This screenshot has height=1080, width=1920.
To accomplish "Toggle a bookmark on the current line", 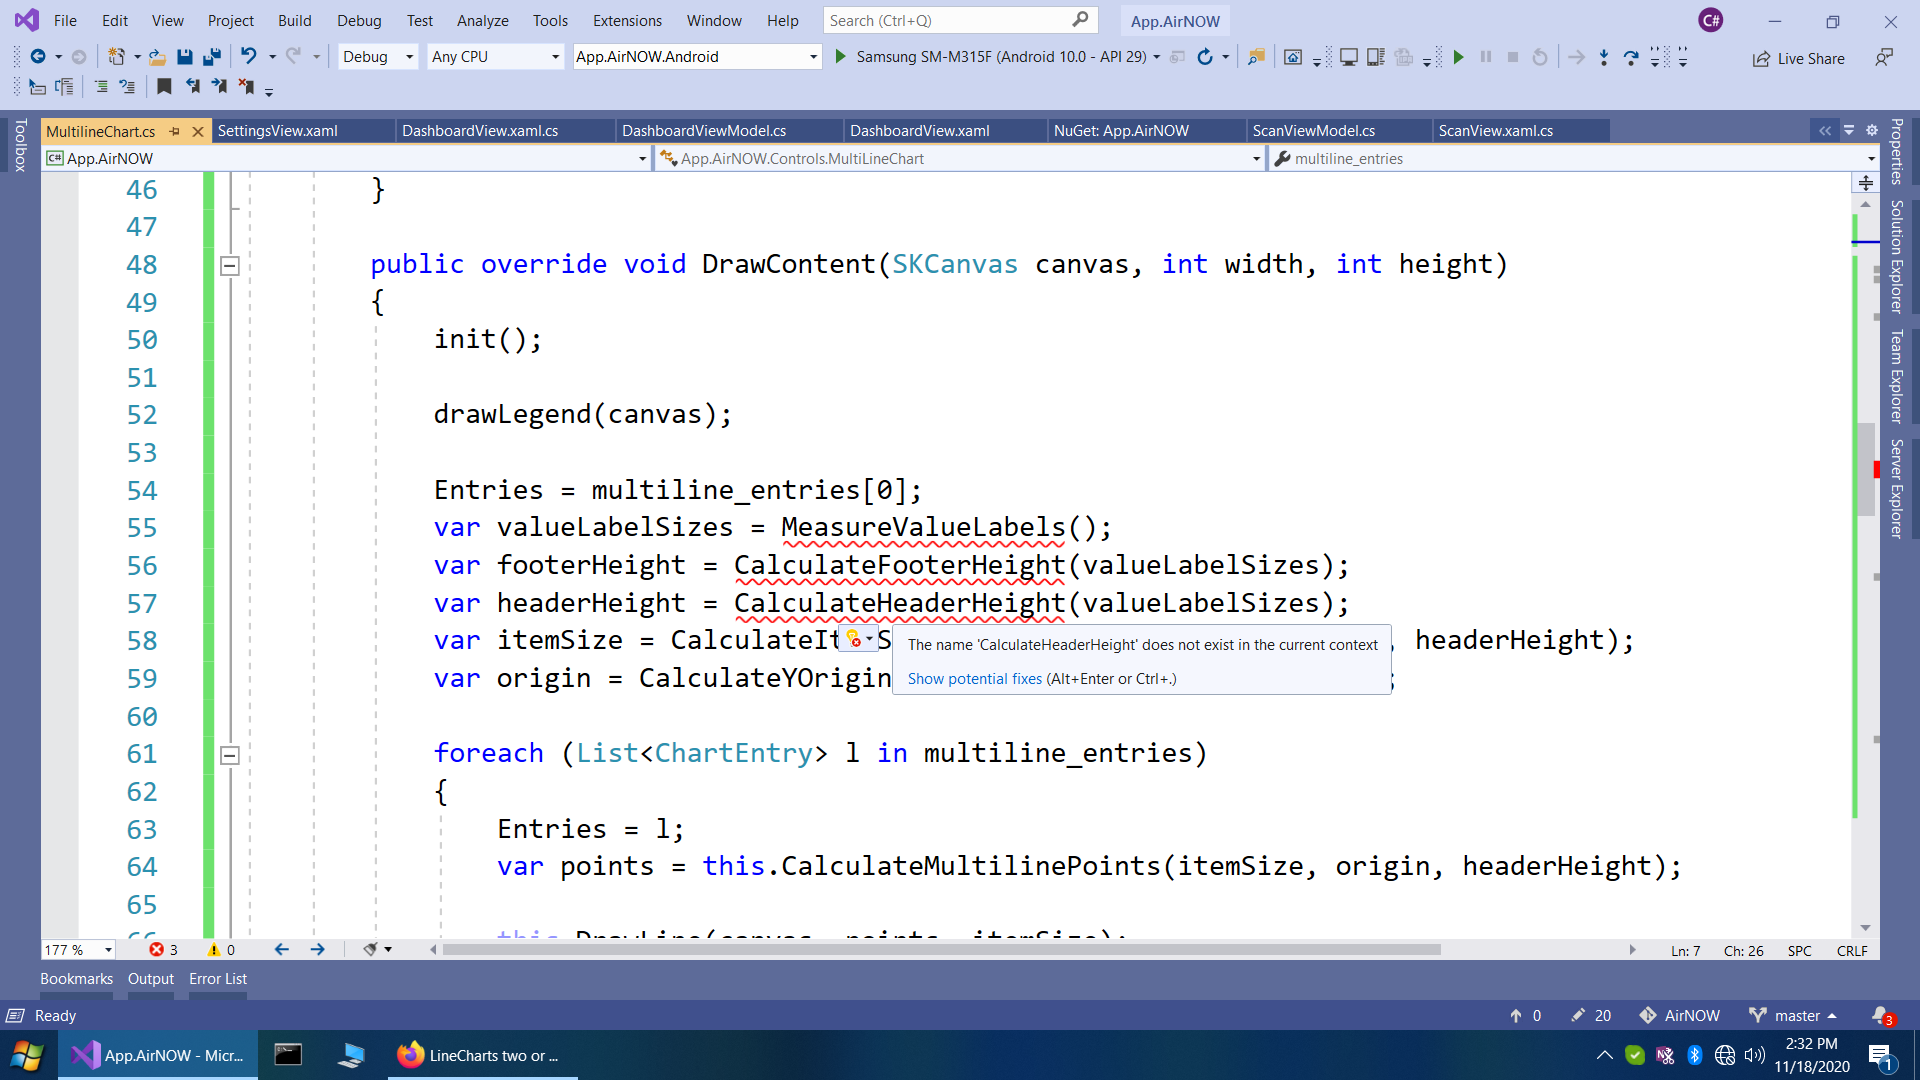I will (x=164, y=87).
